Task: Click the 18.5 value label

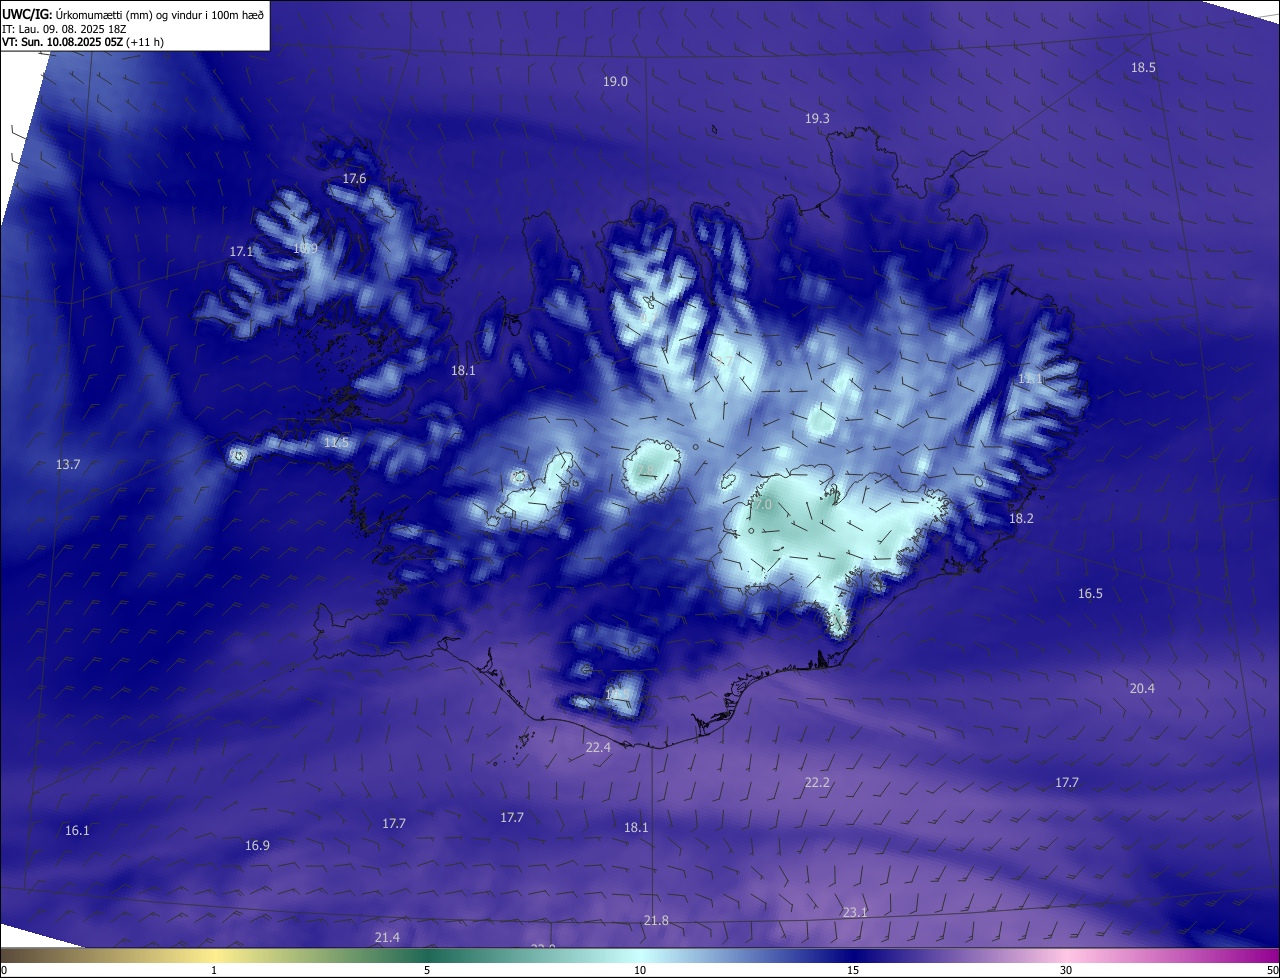Action: pos(1143,68)
